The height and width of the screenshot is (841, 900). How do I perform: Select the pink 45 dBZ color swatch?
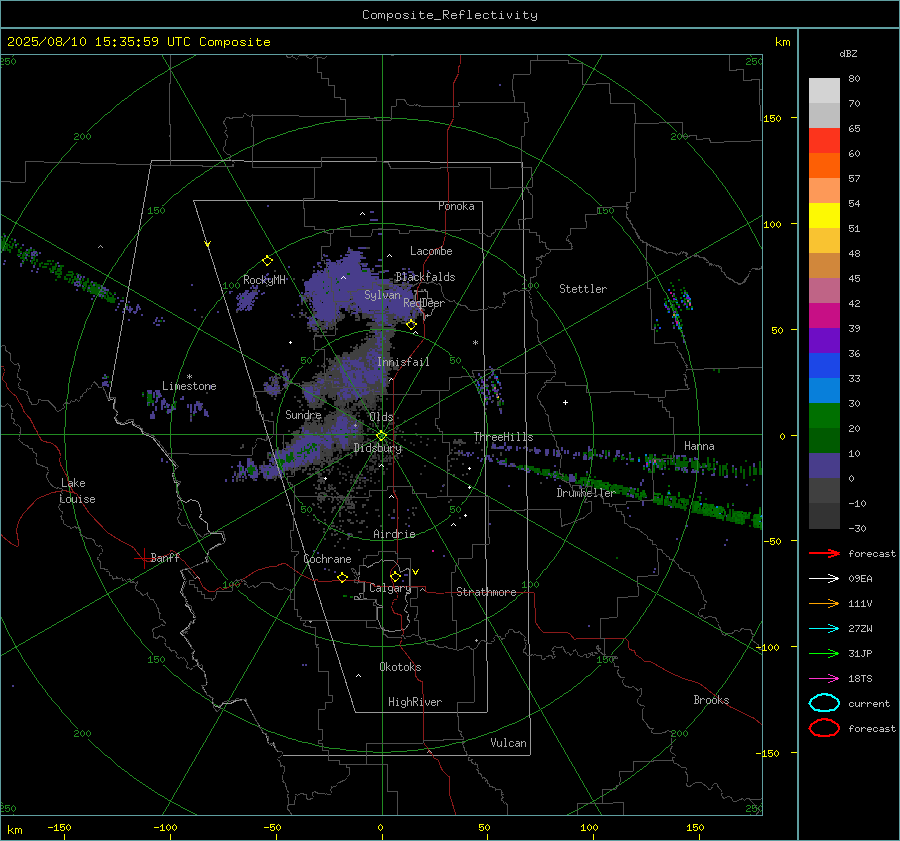[x=824, y=290]
